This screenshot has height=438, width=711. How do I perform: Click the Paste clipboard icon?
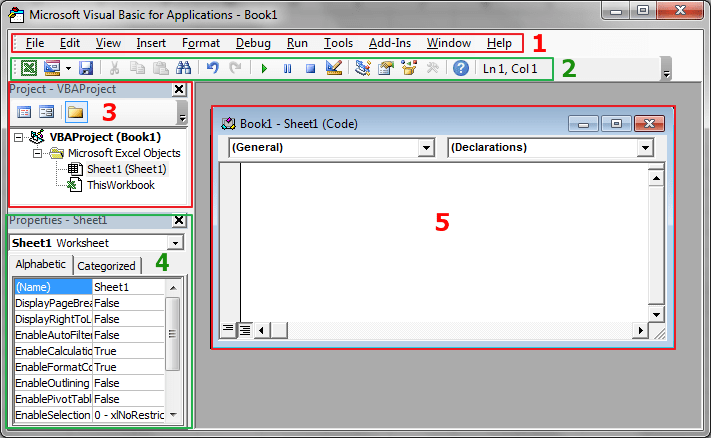160,68
